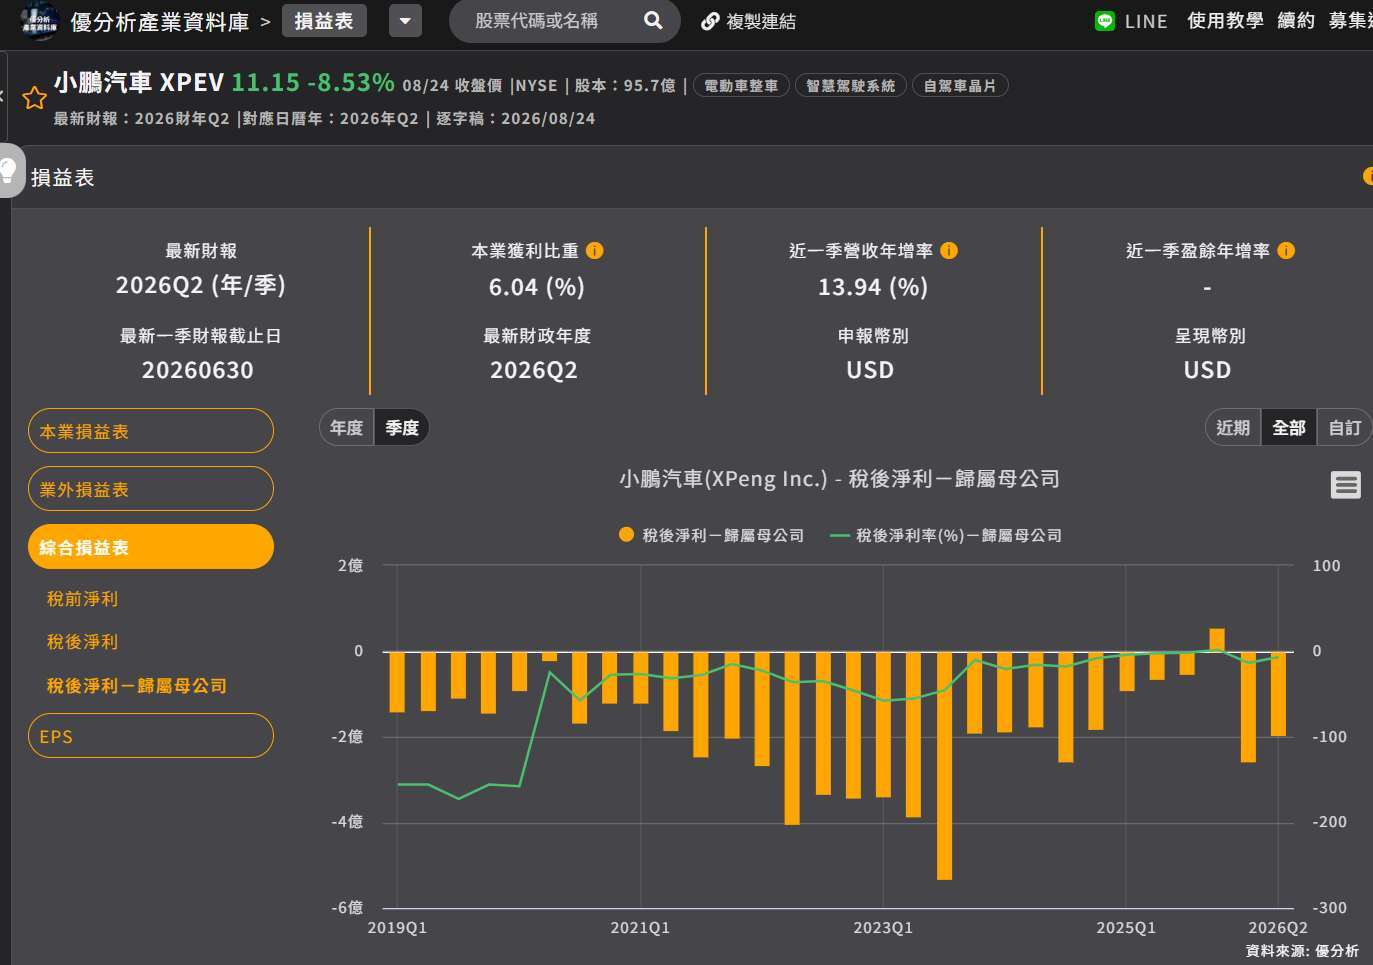This screenshot has height=965, width=1373.
Task: Click the 20260630 date value
Action: 198,370
